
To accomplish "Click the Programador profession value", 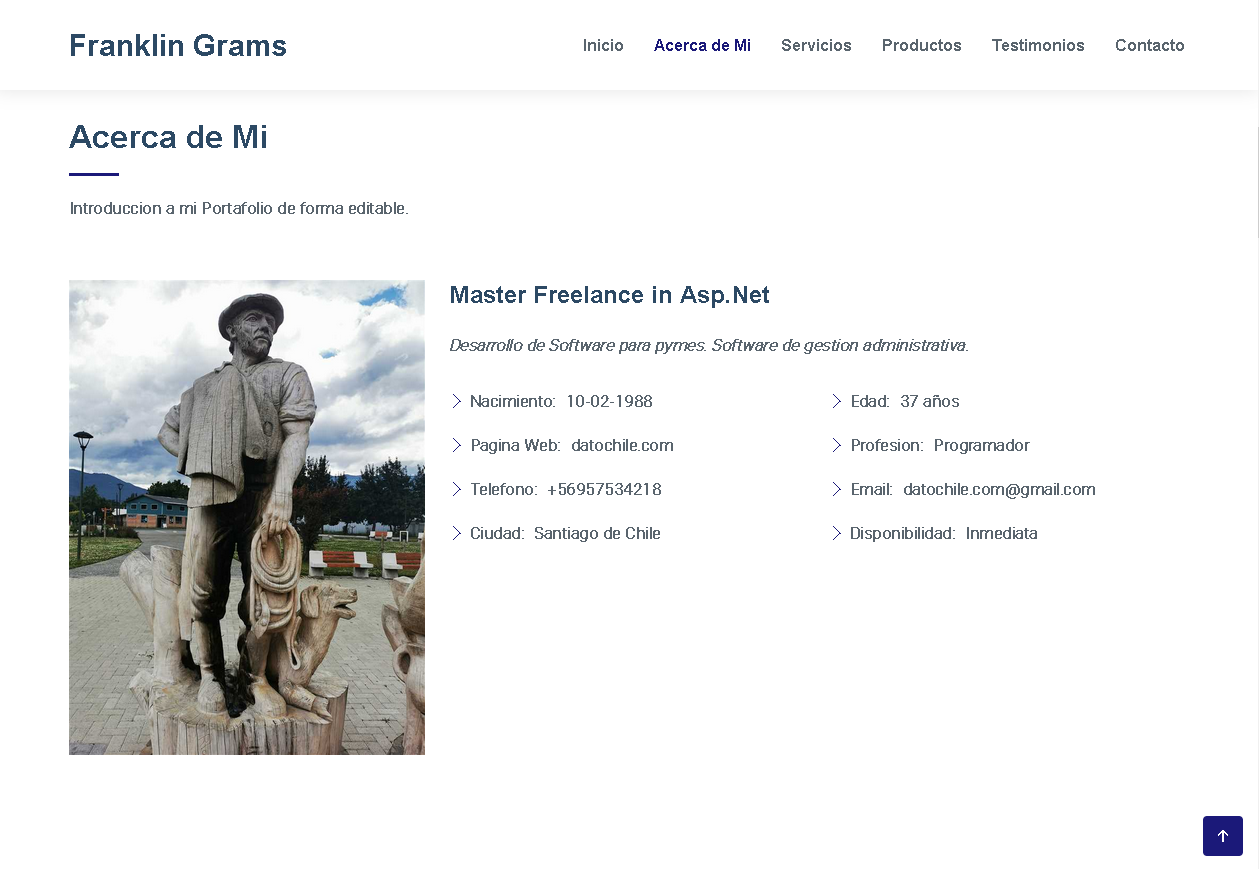I will pos(981,445).
